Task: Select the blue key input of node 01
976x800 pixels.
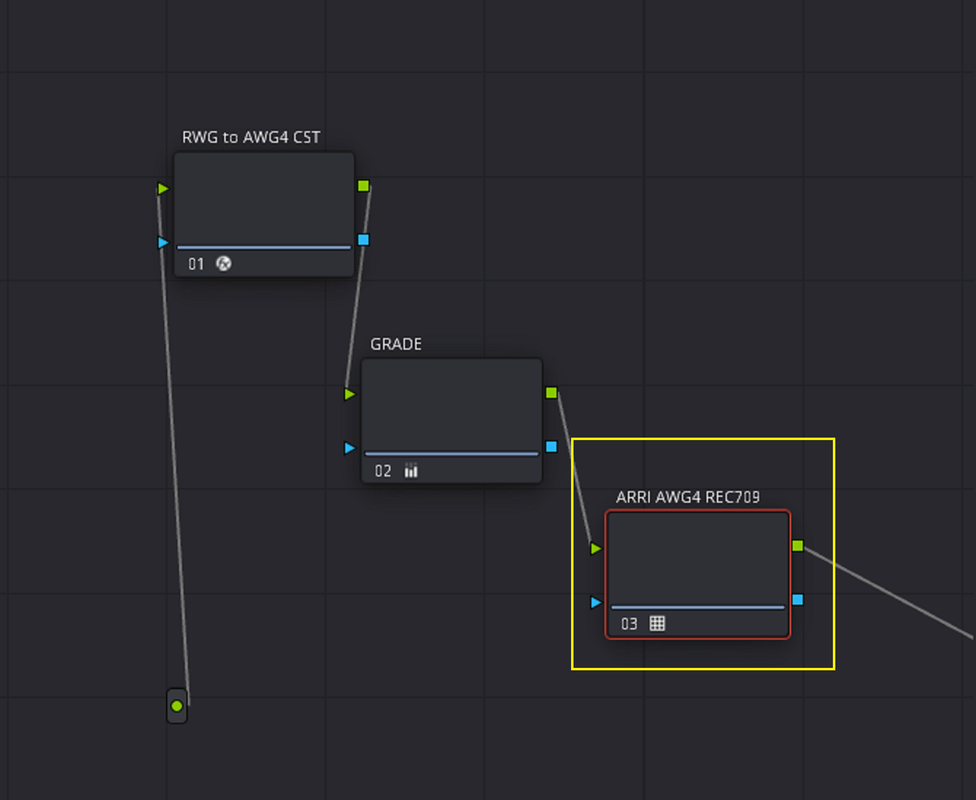Action: point(163,242)
